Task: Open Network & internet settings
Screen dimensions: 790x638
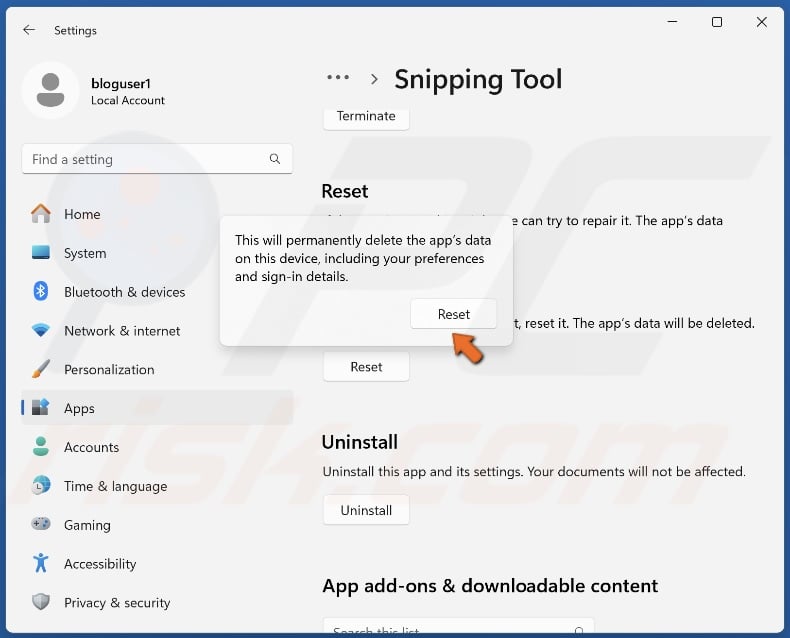Action: point(157,331)
